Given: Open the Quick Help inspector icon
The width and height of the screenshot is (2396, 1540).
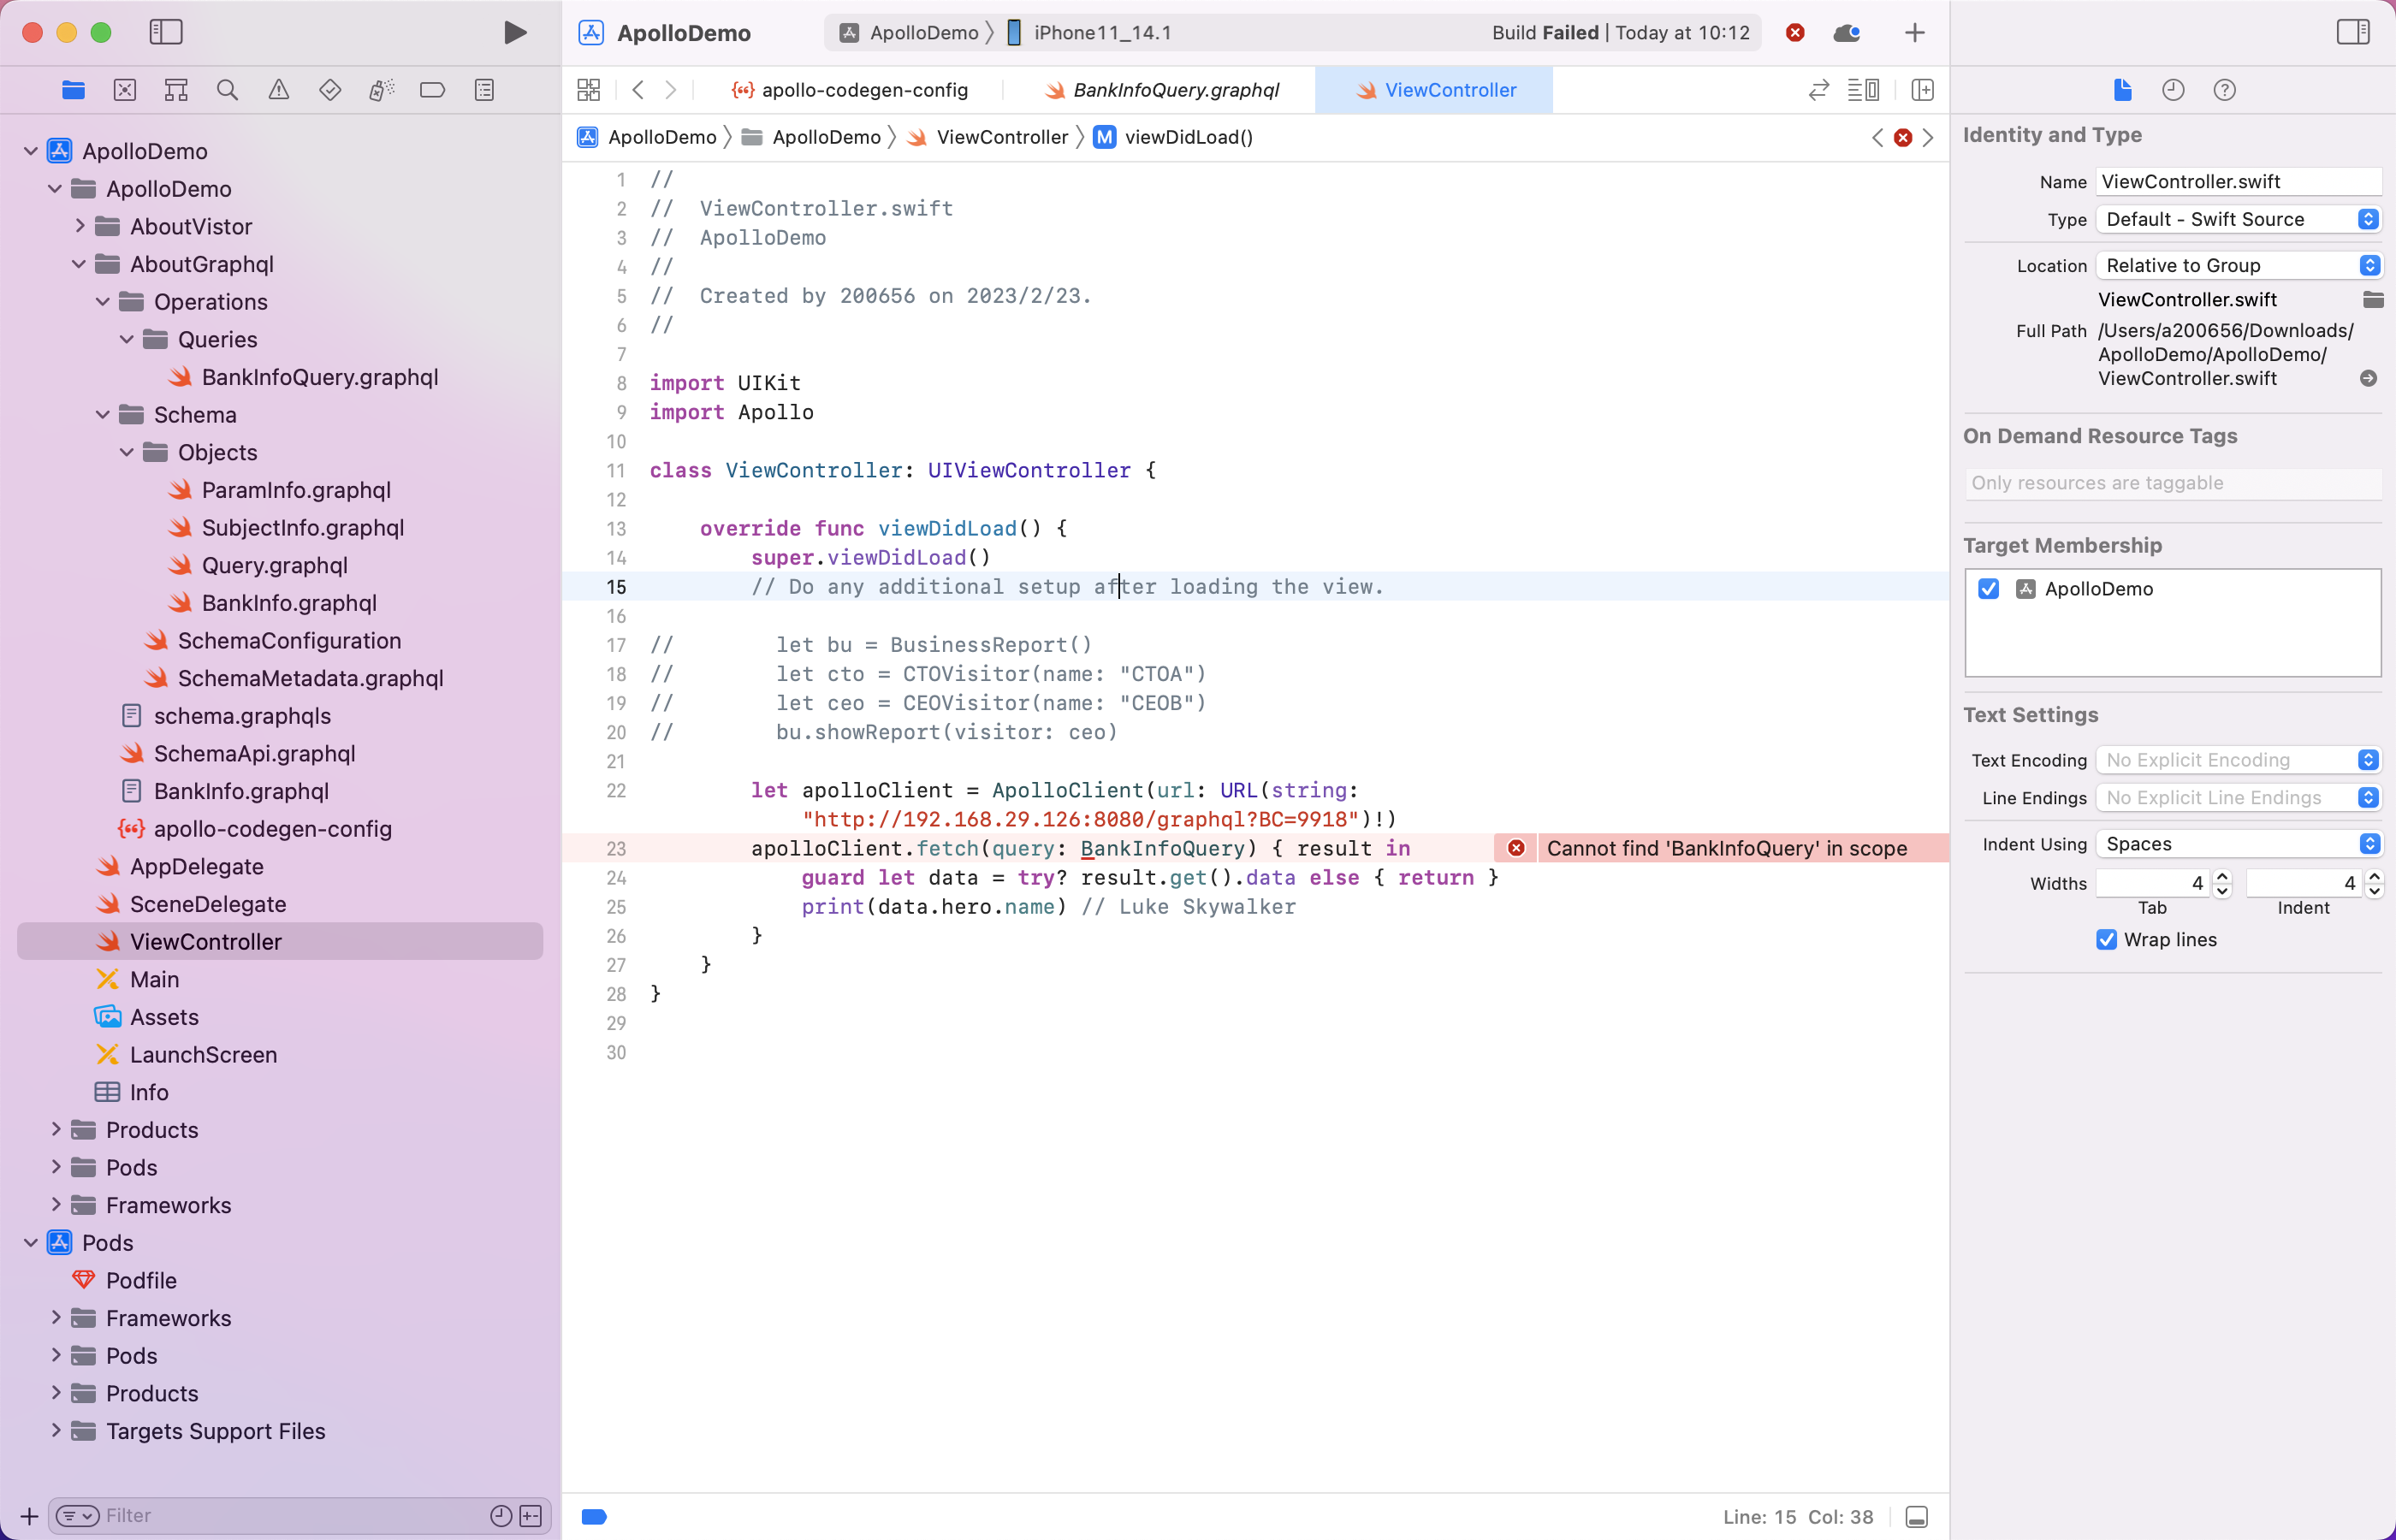Looking at the screenshot, I should pos(2224,90).
